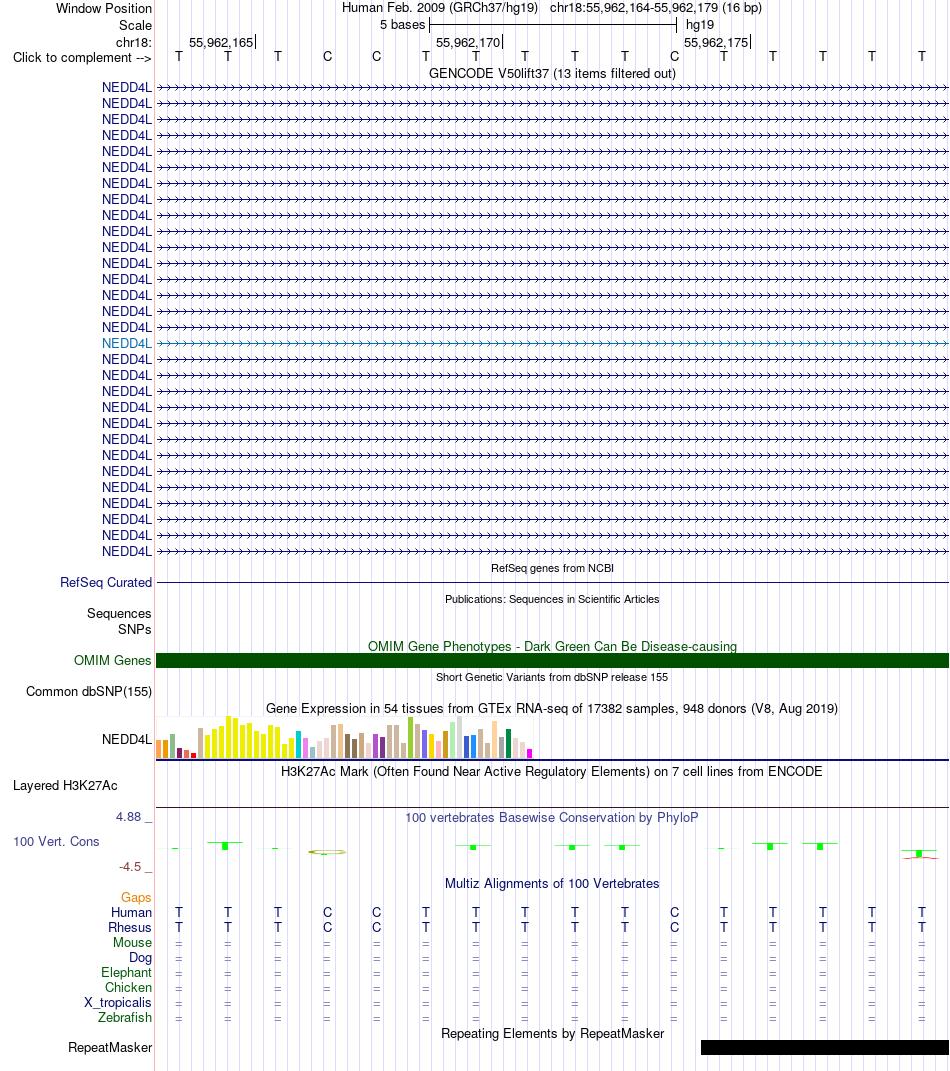Click the 55,962,175 coordinate marker
950x1071 pixels.
click(716, 42)
